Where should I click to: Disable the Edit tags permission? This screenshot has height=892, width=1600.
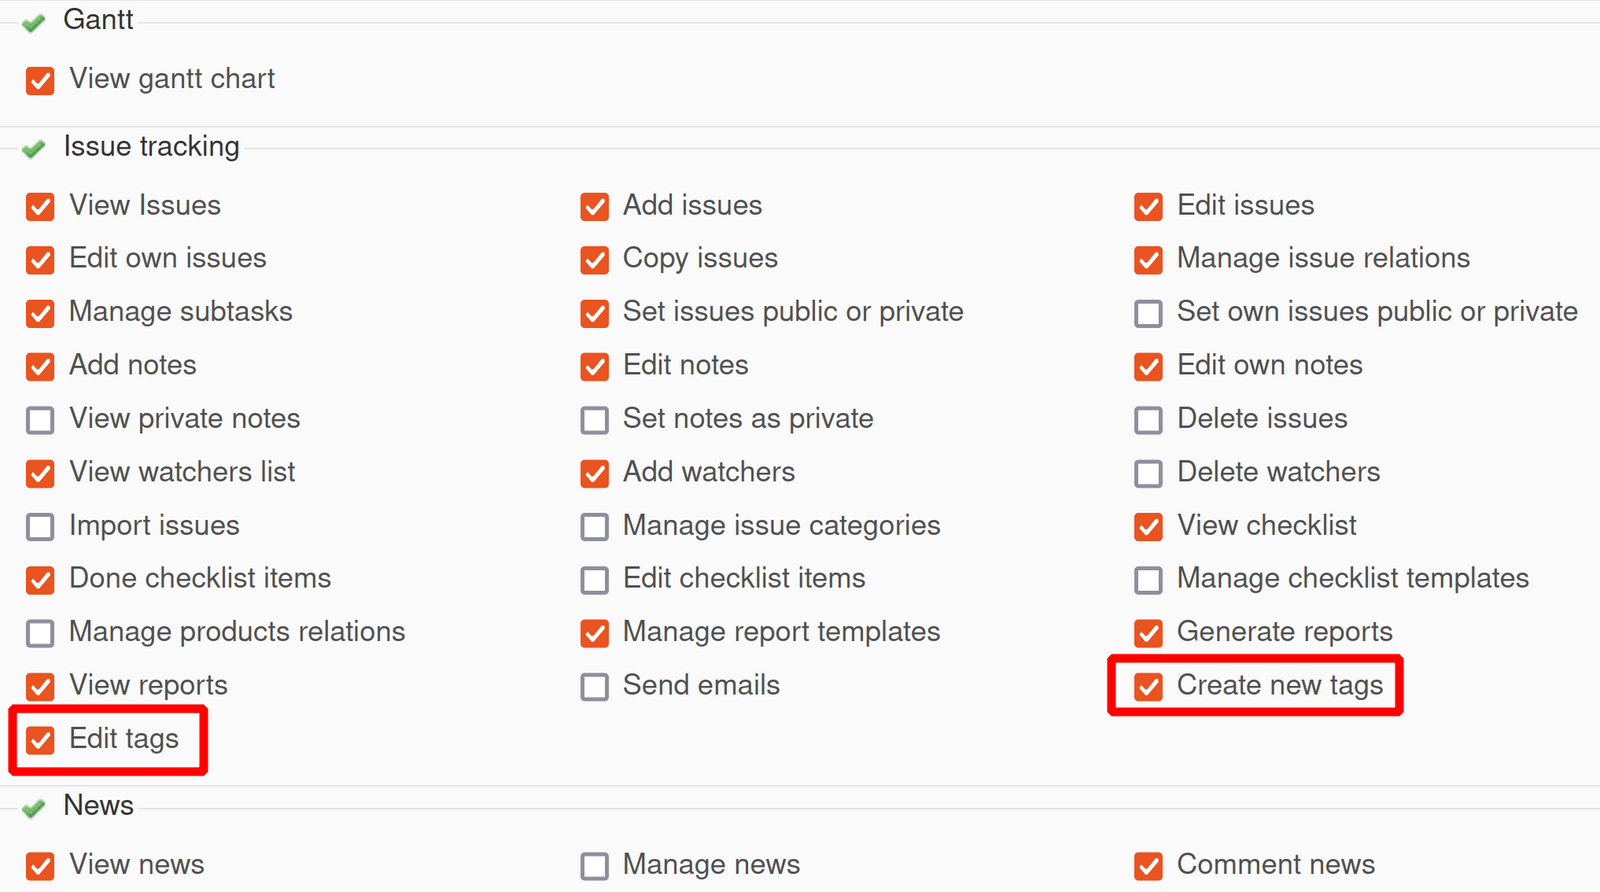[40, 741]
